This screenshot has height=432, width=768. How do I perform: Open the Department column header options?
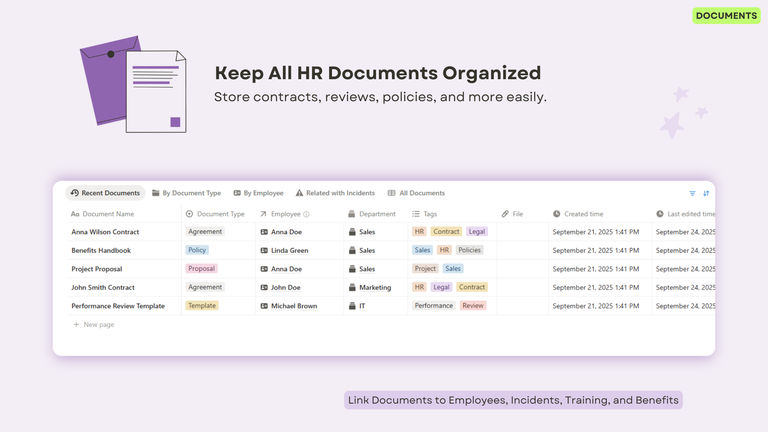377,214
